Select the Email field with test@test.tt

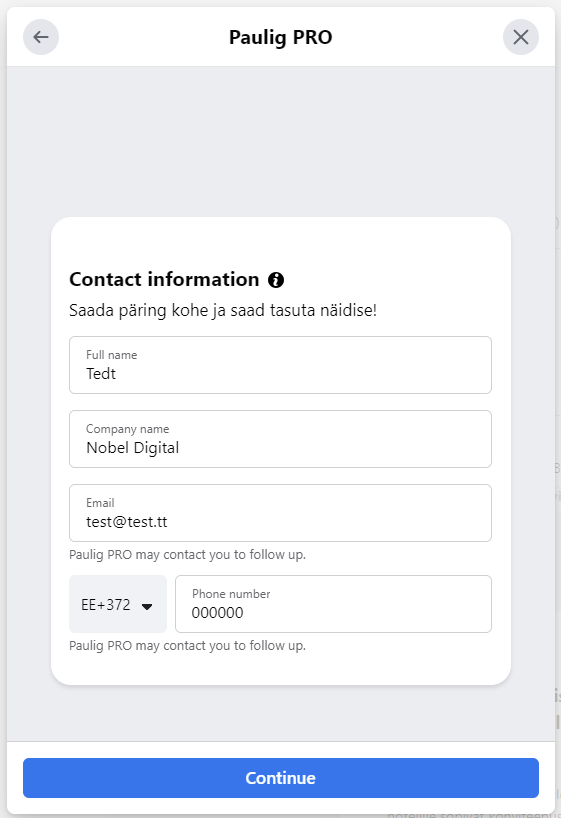280,513
